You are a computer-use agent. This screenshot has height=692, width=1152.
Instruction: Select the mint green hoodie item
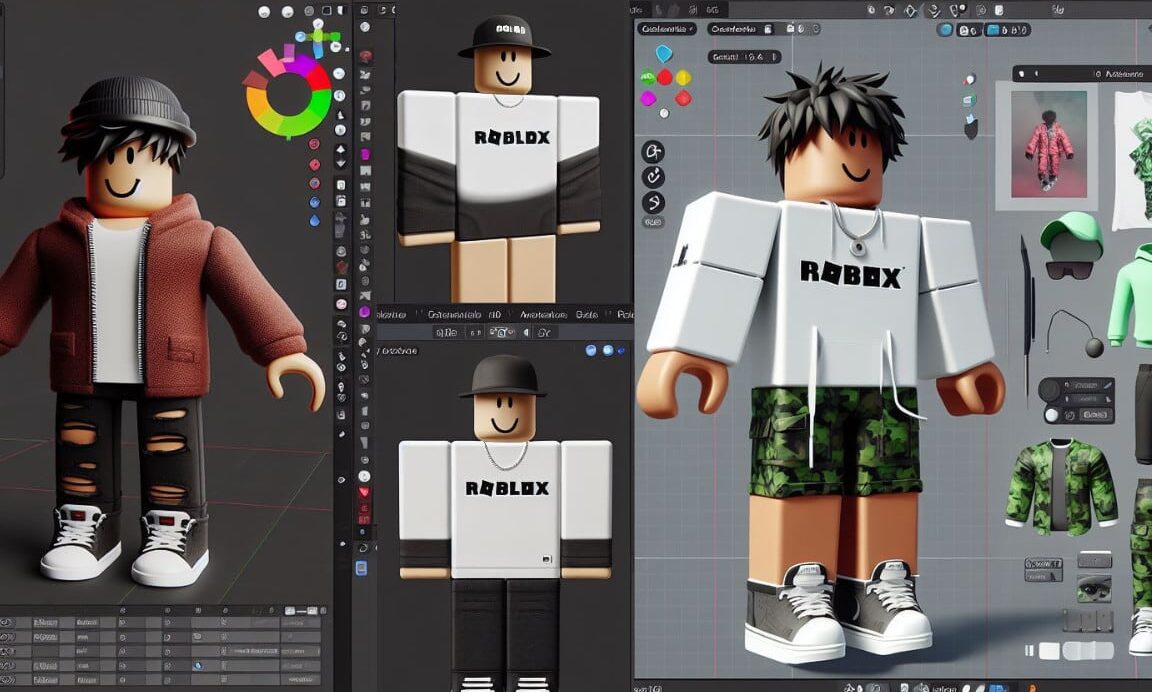pyautogui.click(x=1129, y=296)
